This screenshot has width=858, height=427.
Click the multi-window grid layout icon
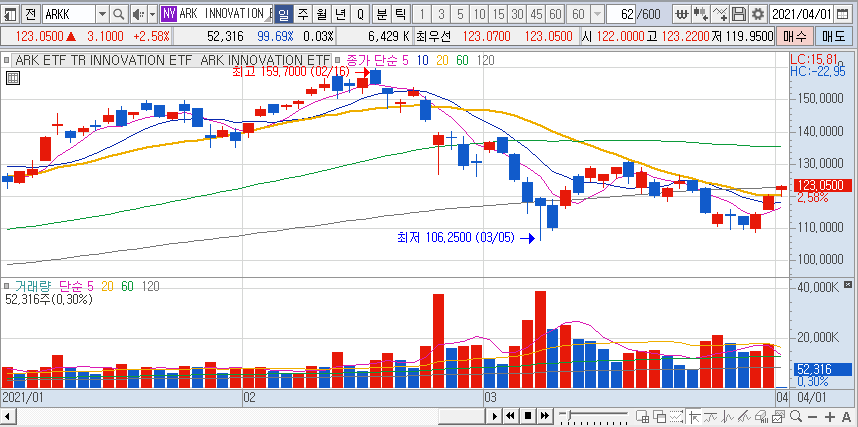pos(643,417)
